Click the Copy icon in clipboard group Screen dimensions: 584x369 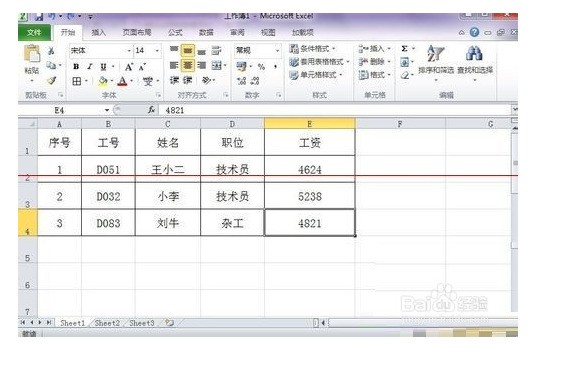coord(51,66)
